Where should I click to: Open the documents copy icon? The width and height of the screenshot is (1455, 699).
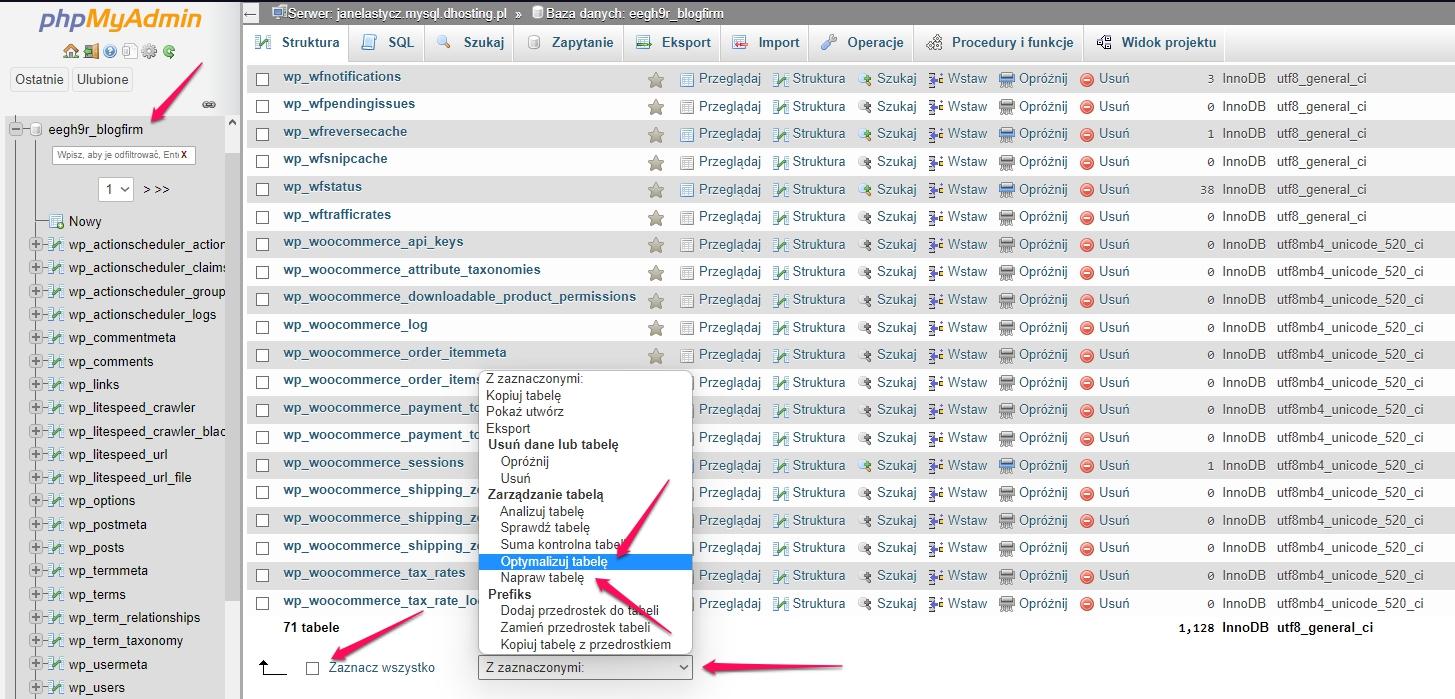click(130, 51)
